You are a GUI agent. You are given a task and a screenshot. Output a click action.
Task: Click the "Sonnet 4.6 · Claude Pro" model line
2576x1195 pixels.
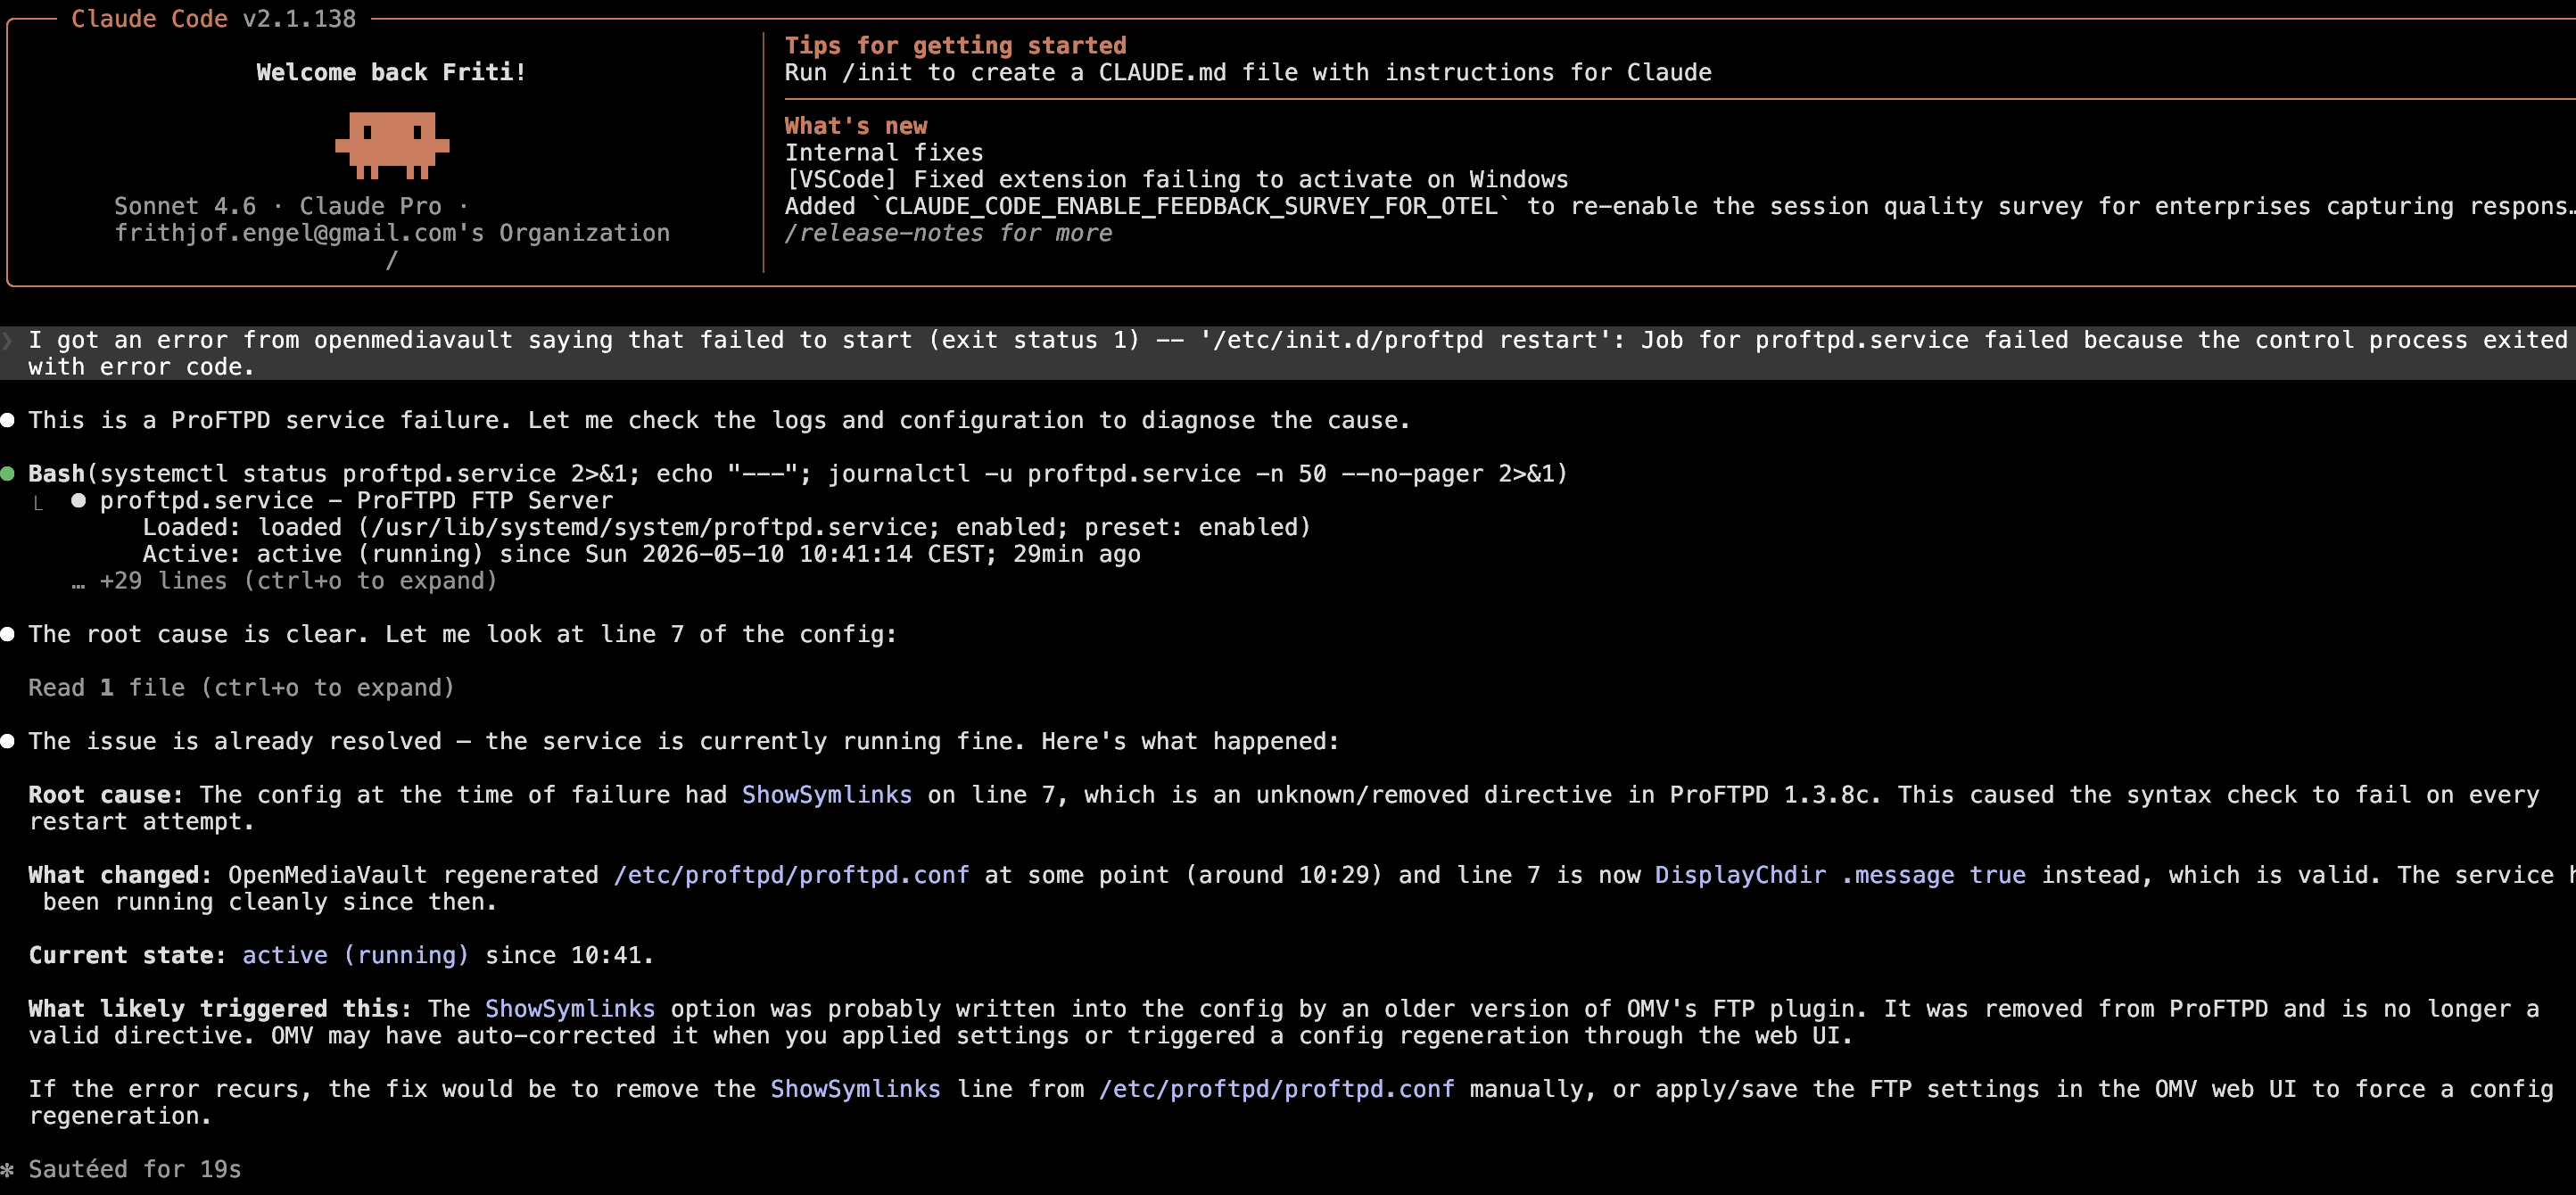click(x=291, y=206)
